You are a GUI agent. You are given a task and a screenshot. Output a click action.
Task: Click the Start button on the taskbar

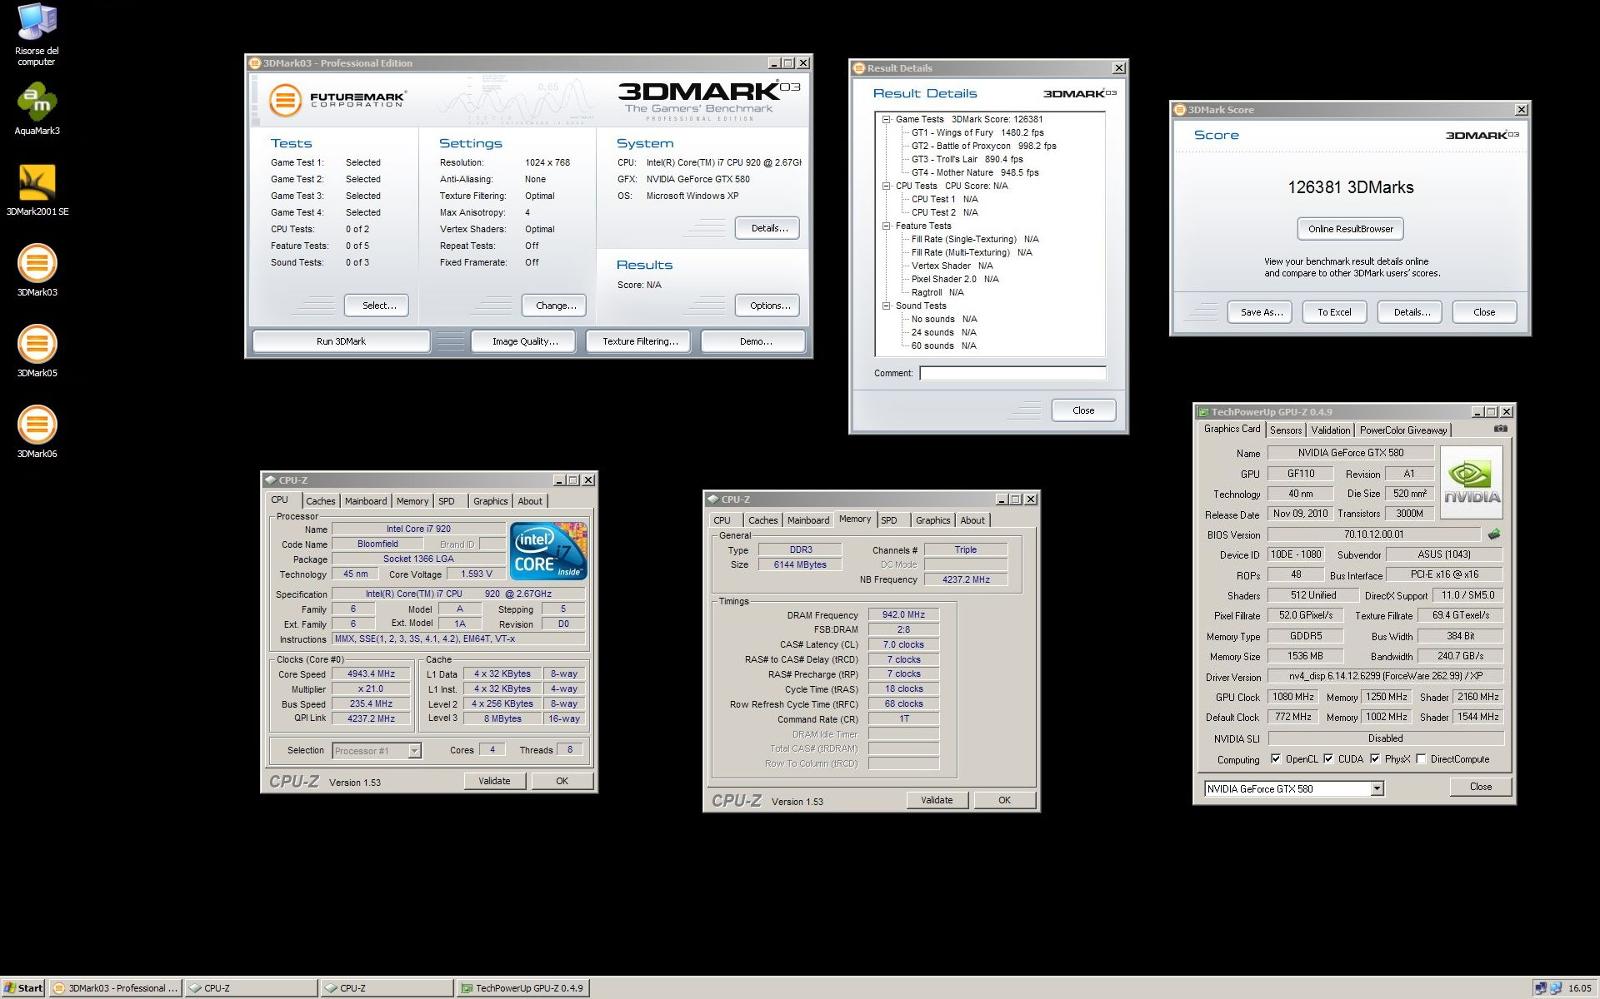(23, 988)
